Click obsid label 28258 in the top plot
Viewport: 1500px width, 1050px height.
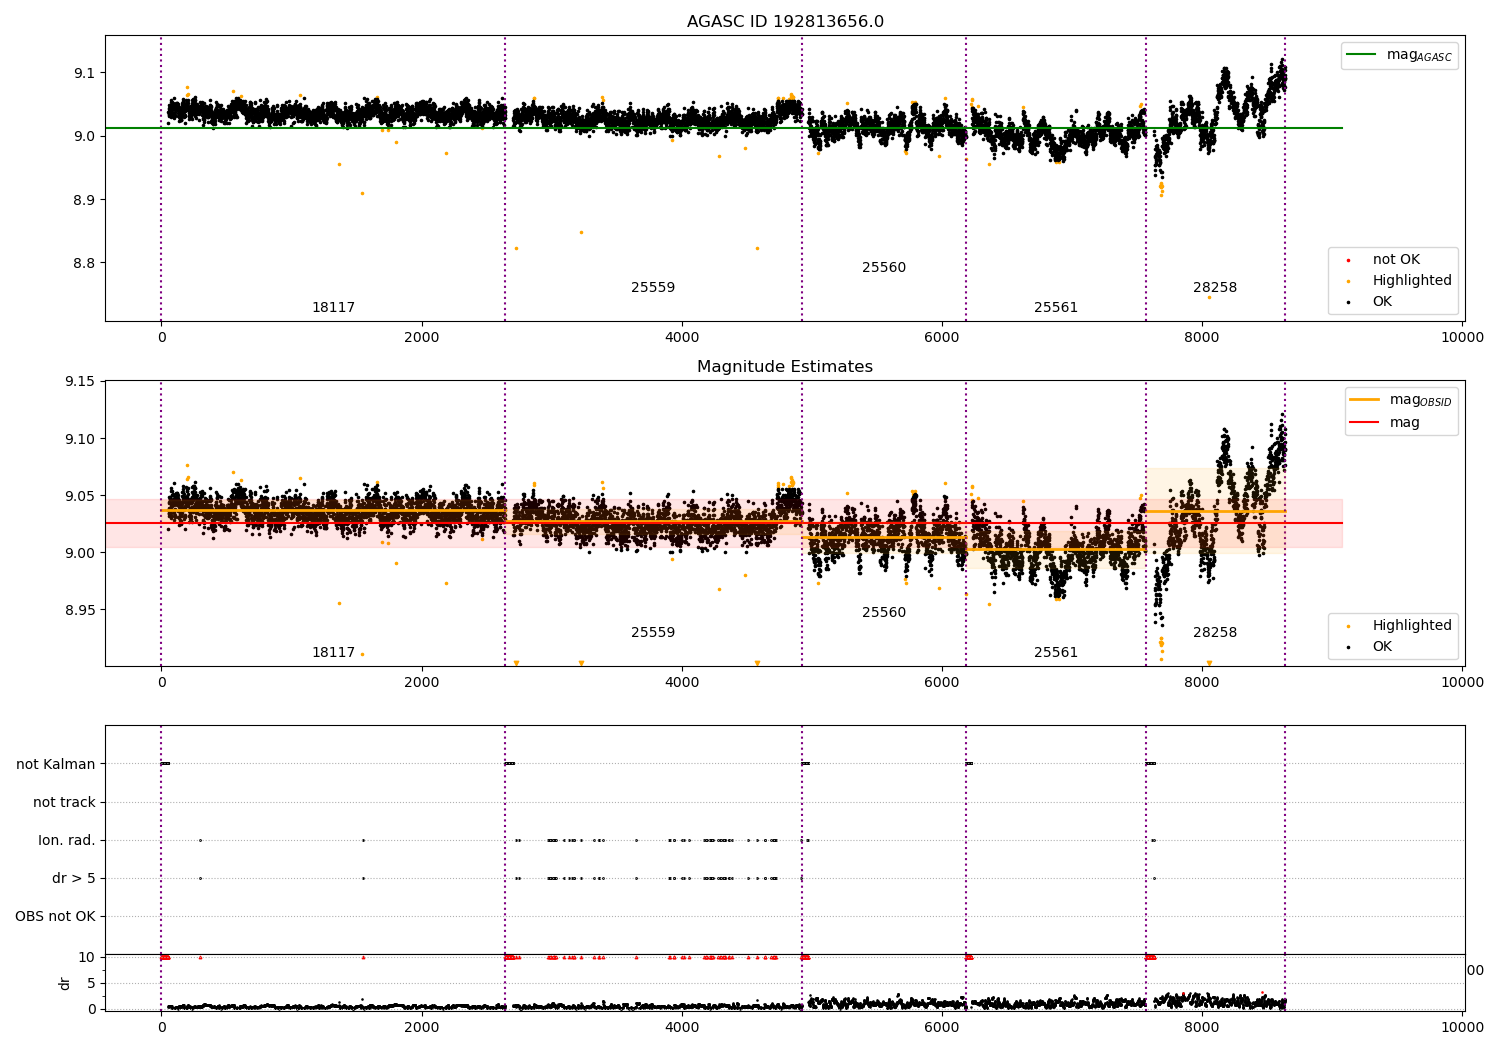(1215, 288)
